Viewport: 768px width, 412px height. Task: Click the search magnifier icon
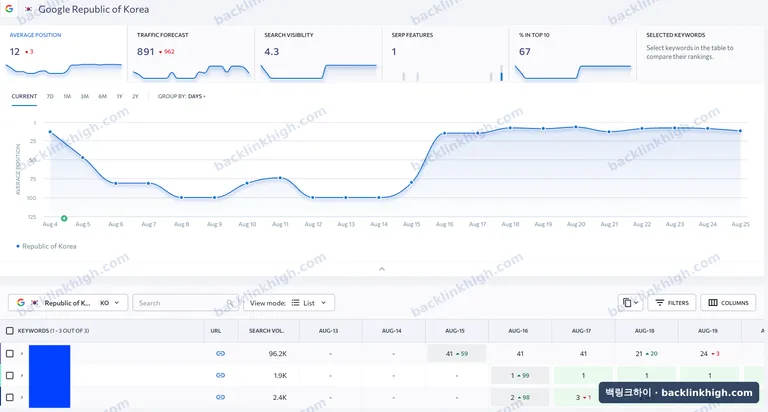tap(230, 303)
